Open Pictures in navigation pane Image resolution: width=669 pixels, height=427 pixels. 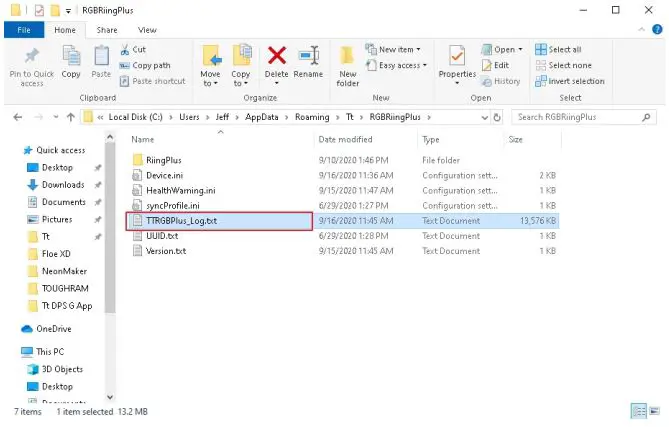(x=57, y=219)
